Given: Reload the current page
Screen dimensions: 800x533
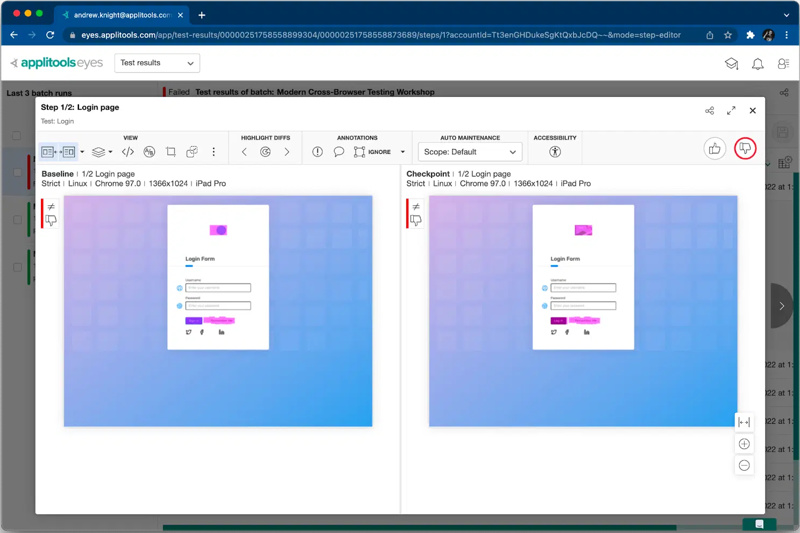Looking at the screenshot, I should [x=50, y=35].
